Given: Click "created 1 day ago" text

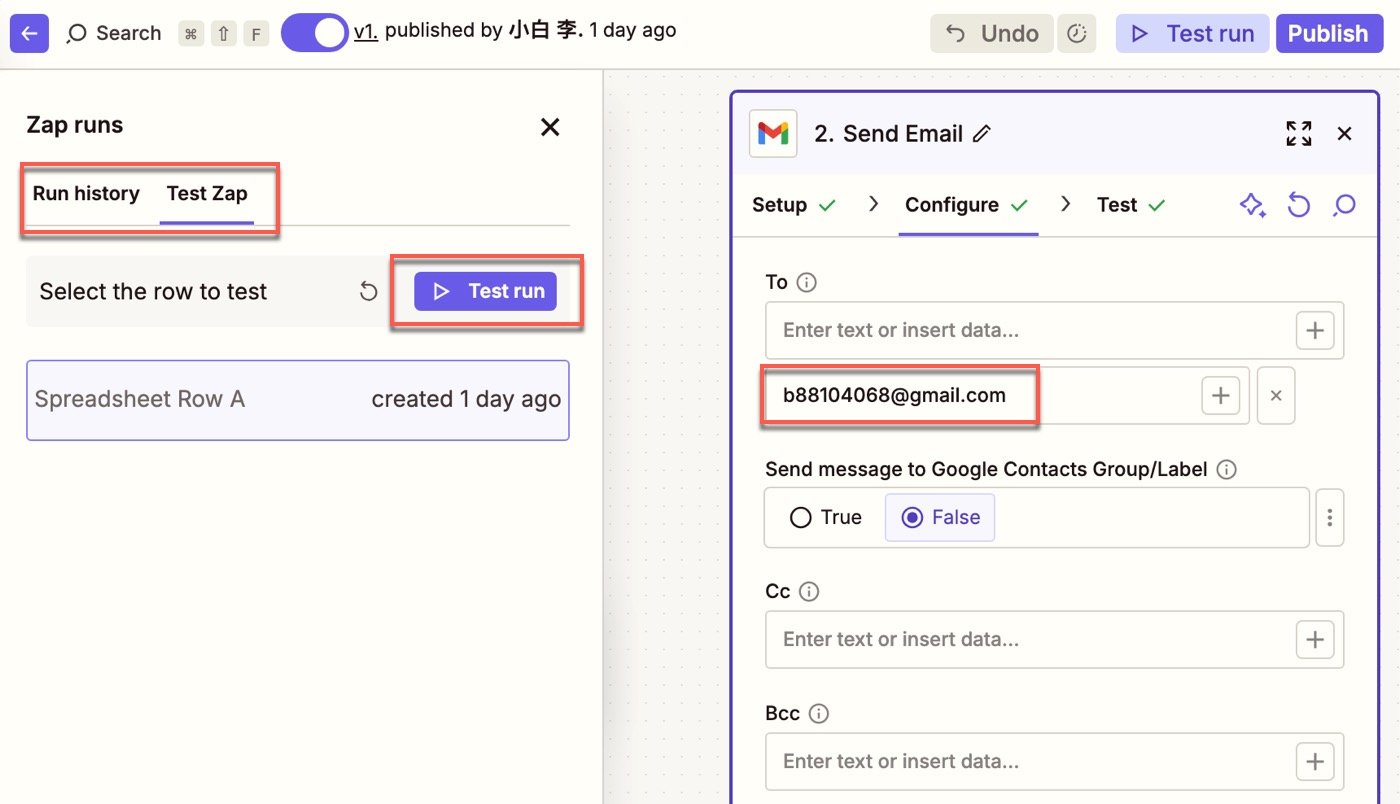Looking at the screenshot, I should (466, 400).
